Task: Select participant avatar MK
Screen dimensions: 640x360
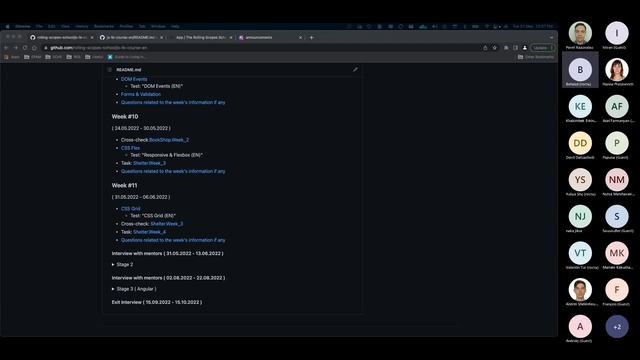Action: point(617,253)
